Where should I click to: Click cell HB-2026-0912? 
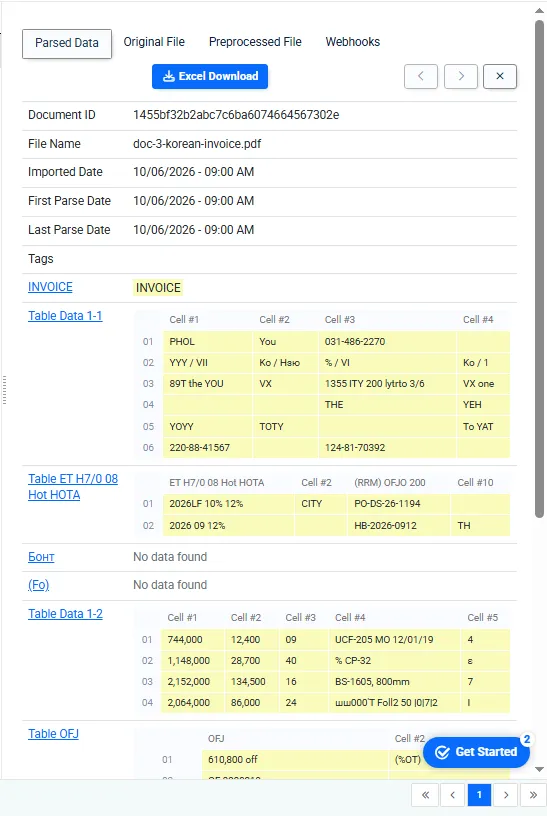click(399, 526)
